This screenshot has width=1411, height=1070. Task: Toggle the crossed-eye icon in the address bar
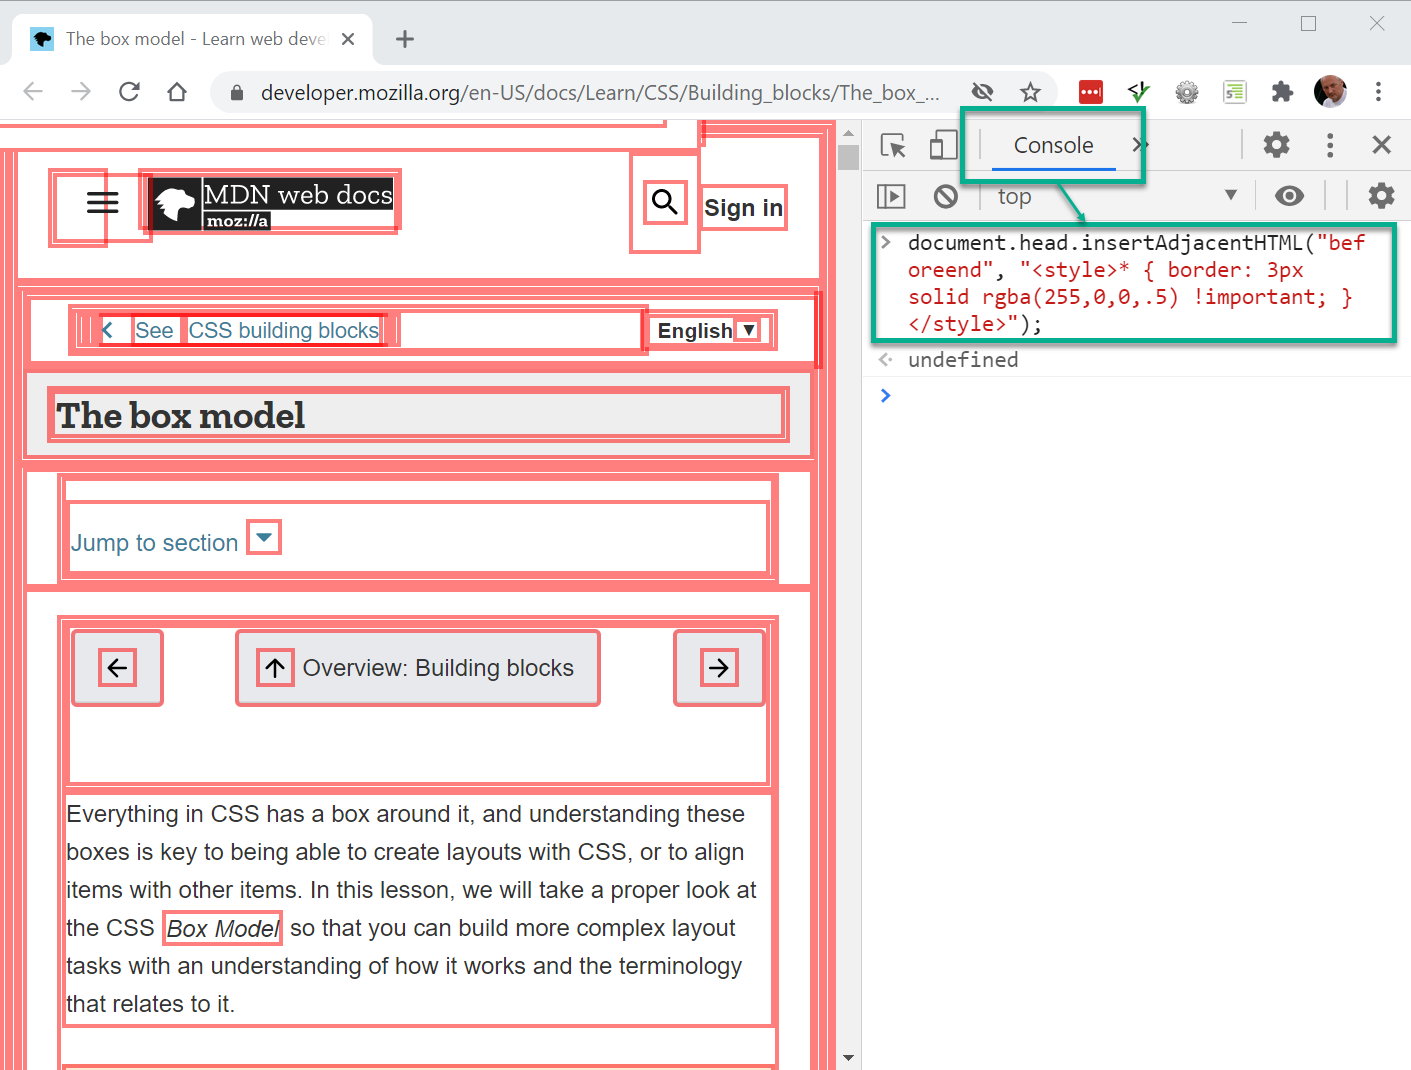pyautogui.click(x=982, y=91)
